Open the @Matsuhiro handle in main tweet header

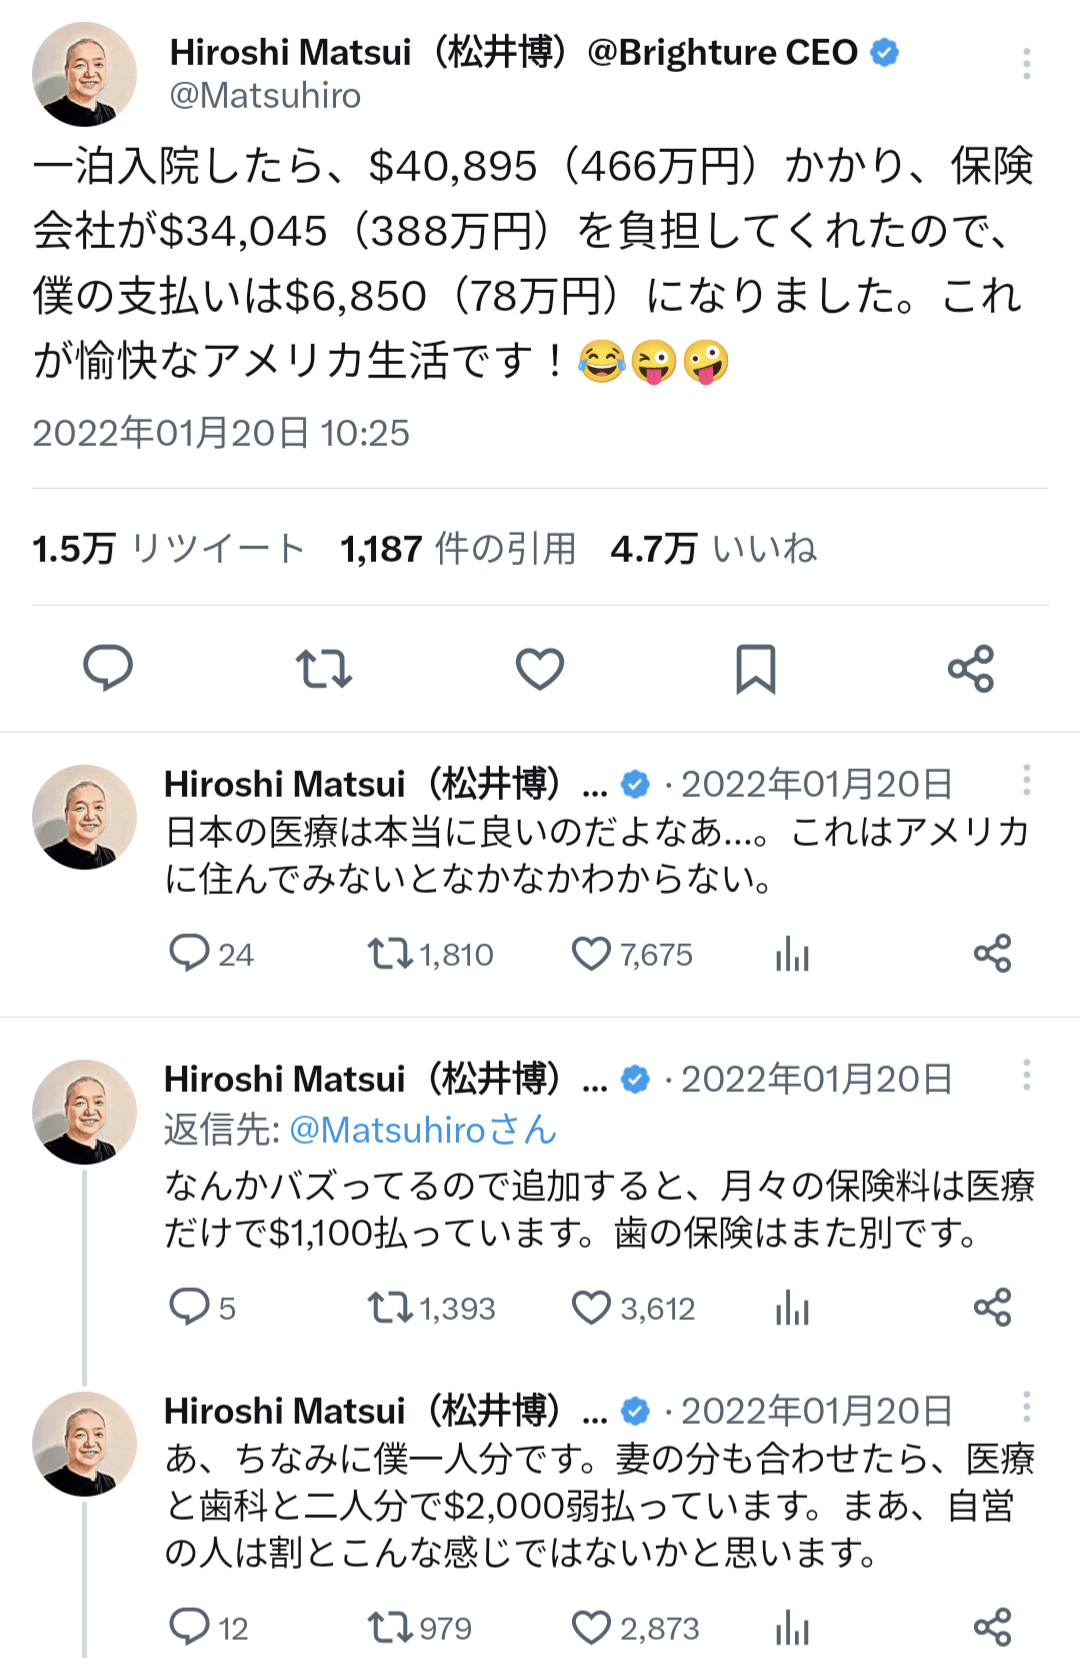[x=265, y=96]
